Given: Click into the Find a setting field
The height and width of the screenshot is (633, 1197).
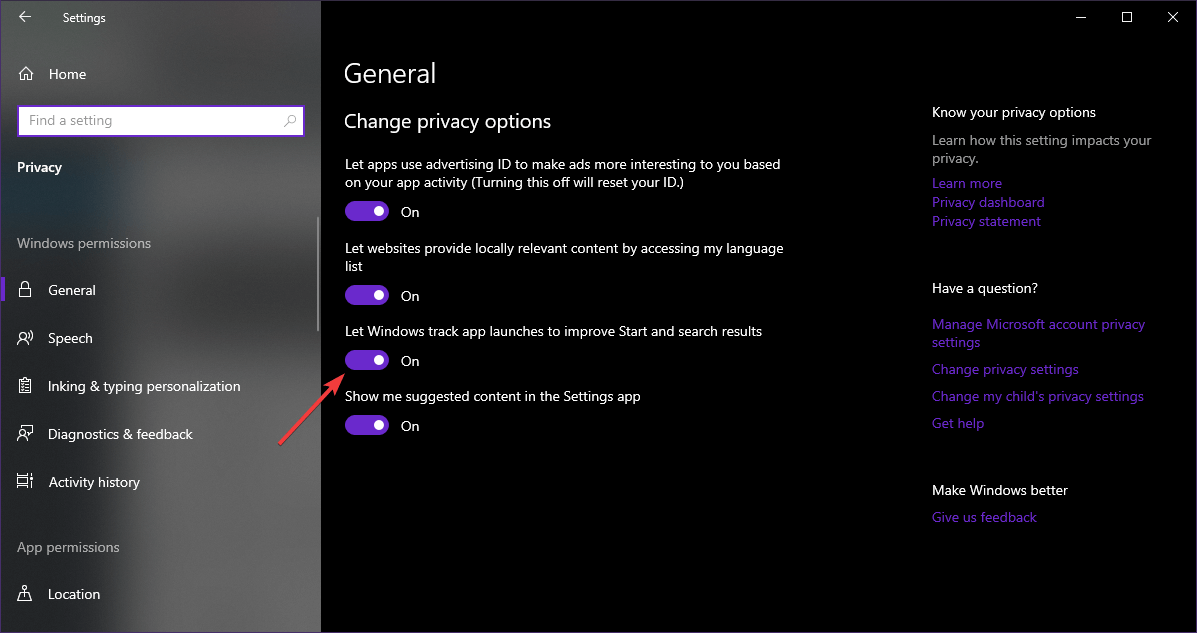Looking at the screenshot, I should click(160, 121).
